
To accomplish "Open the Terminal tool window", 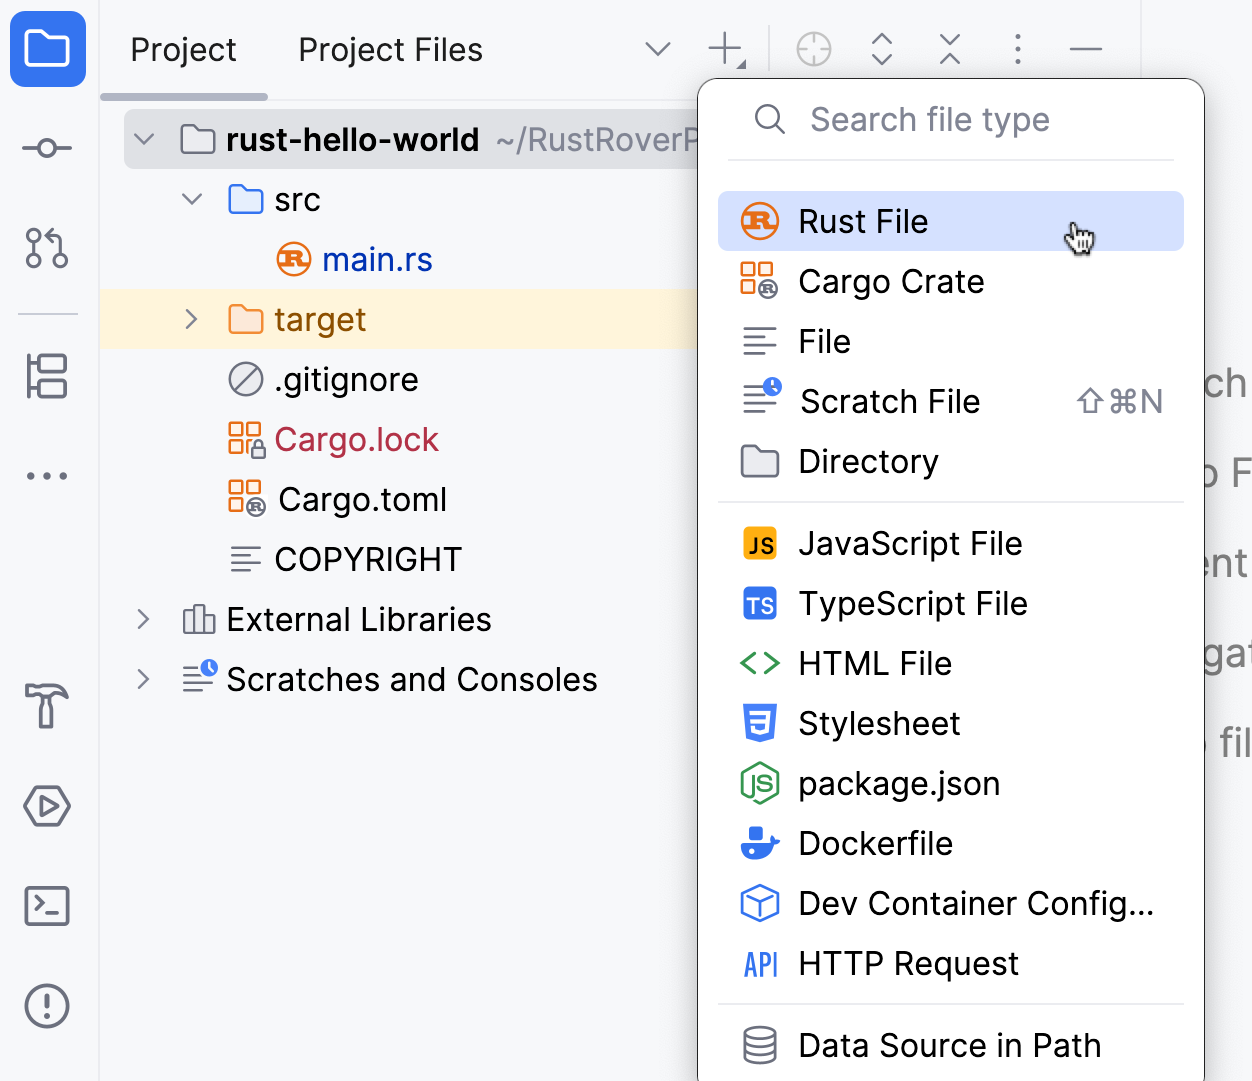I will coord(47,906).
